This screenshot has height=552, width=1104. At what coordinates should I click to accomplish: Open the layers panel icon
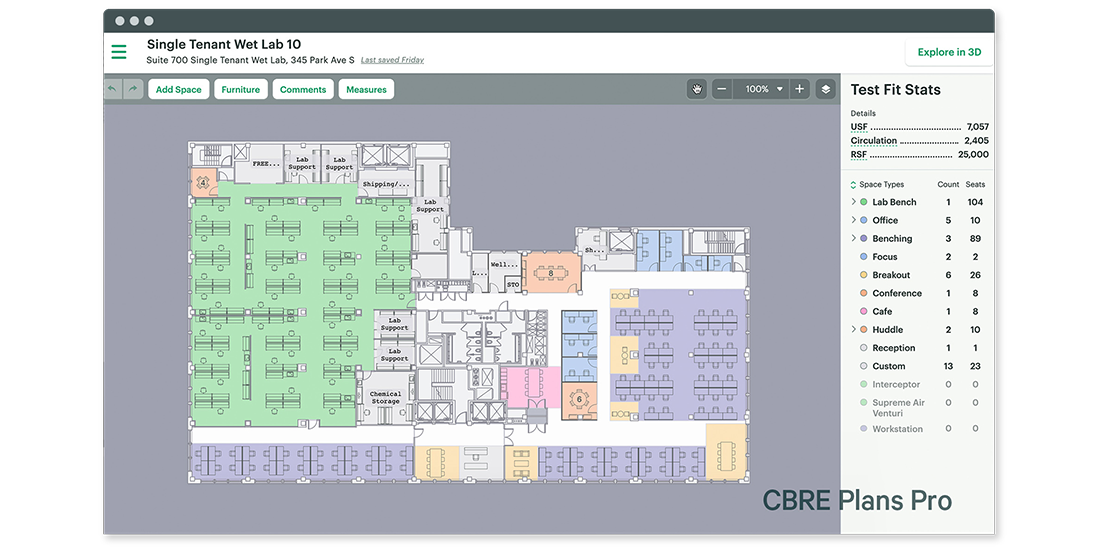[x=825, y=89]
